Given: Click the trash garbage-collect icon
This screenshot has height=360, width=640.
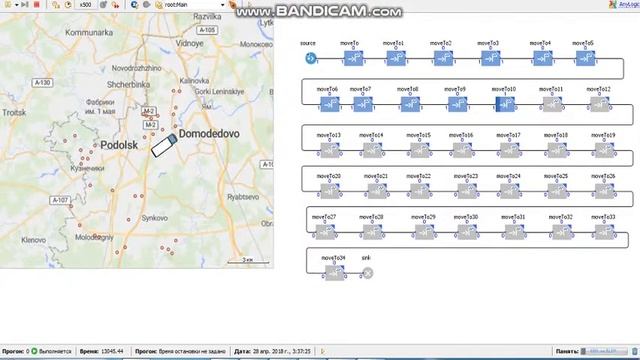Looking at the screenshot, I should (635, 351).
